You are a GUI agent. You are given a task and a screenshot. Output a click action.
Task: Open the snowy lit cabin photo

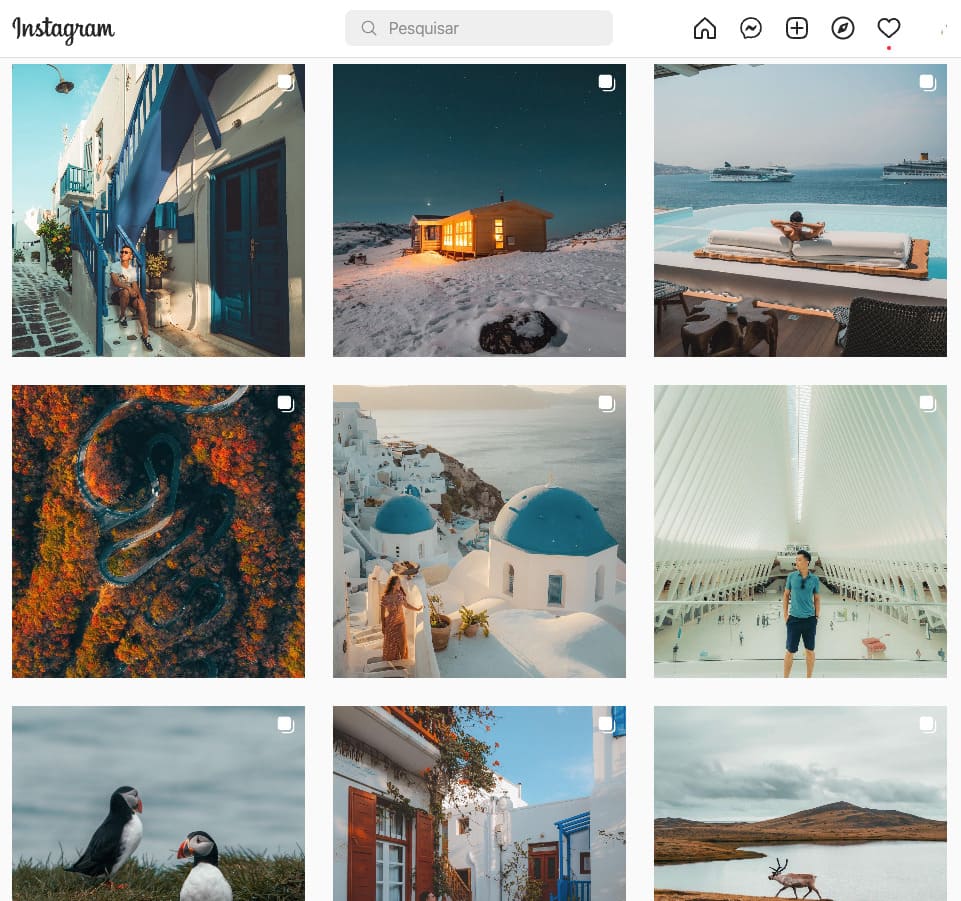coord(479,210)
